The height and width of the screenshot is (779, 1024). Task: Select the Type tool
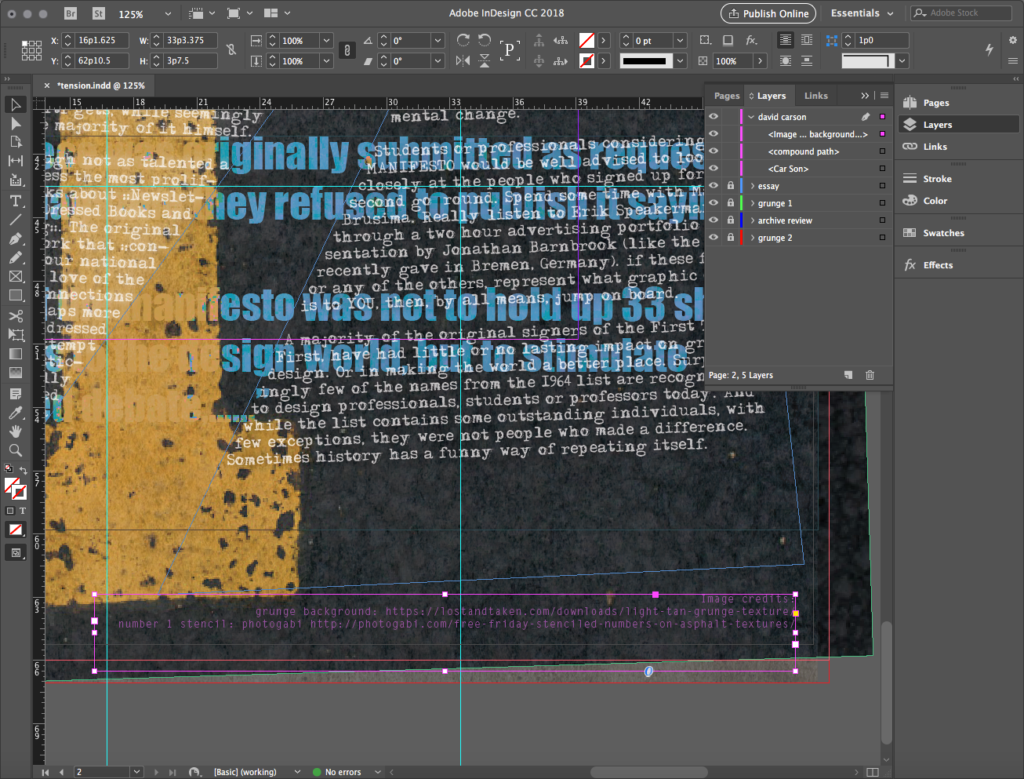tap(16, 201)
